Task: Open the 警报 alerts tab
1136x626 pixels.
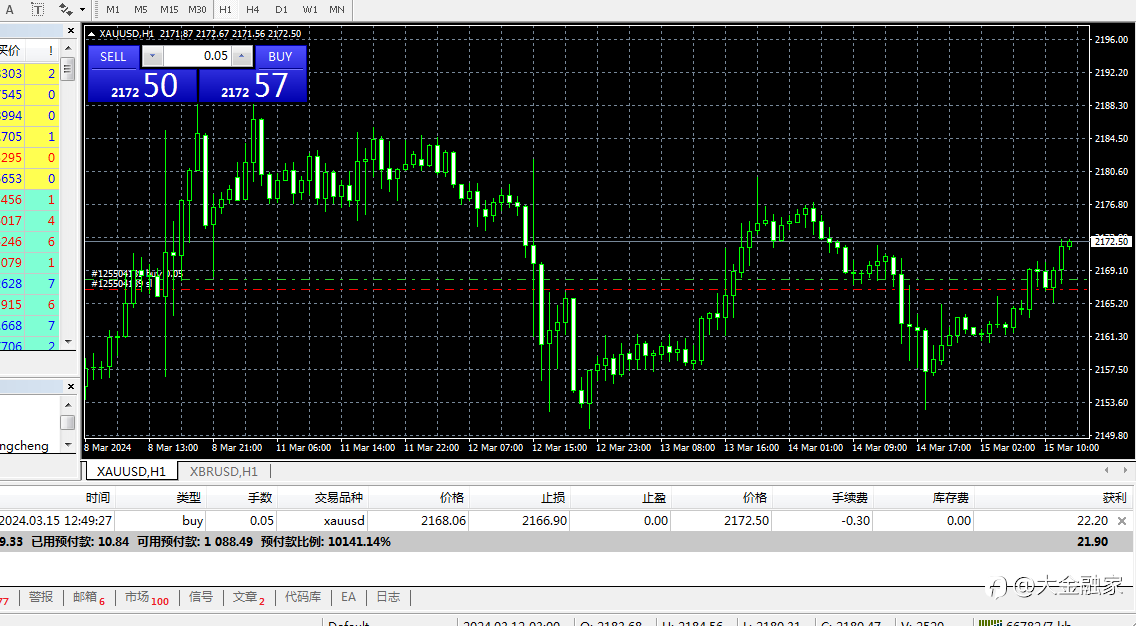Action: (x=41, y=597)
